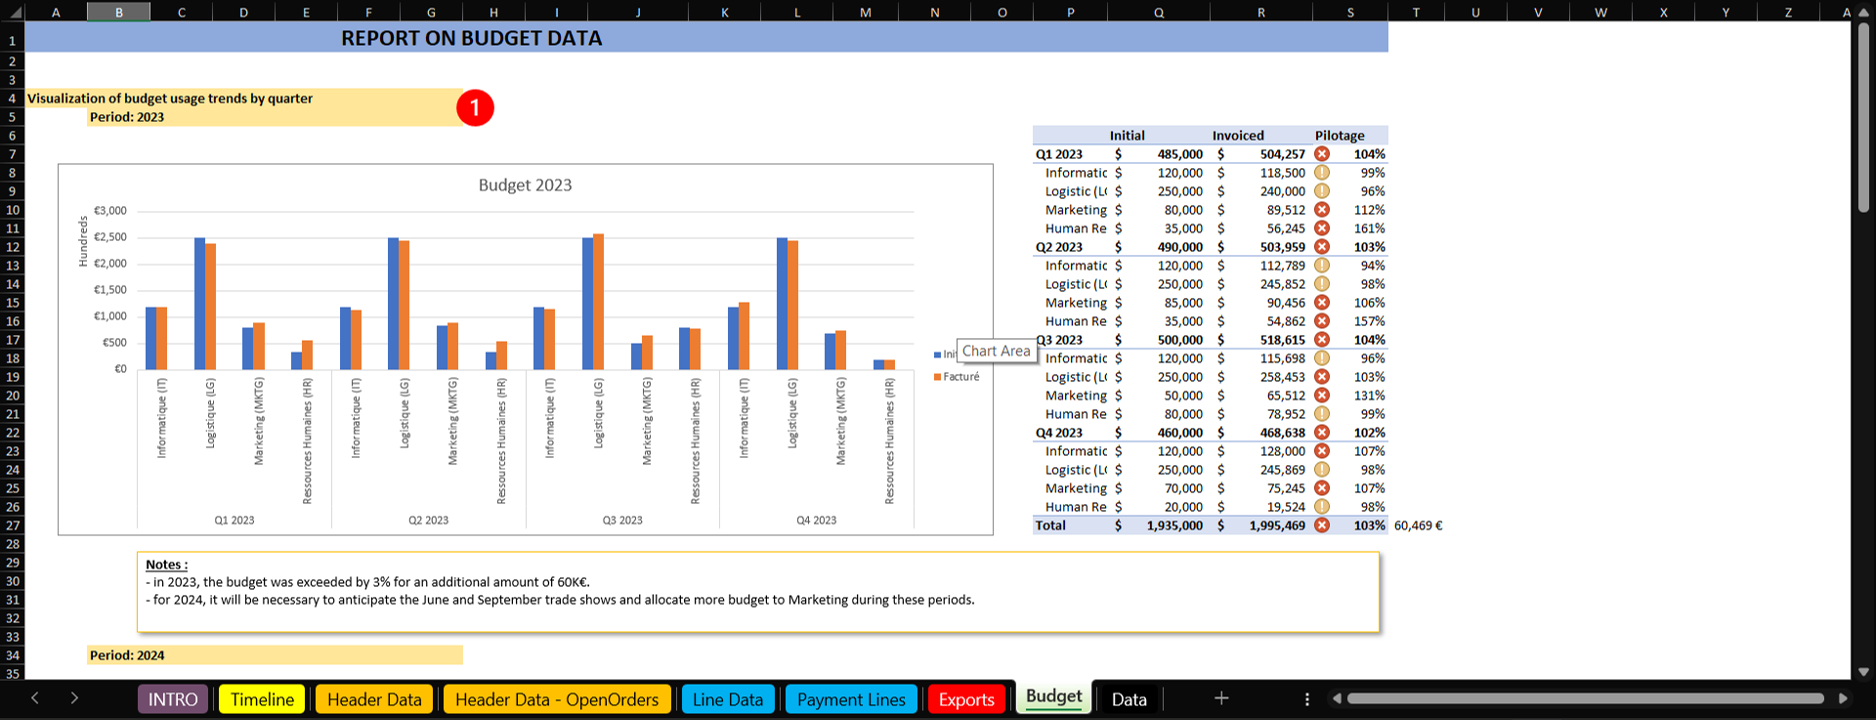Select row 27 header
1876x720 pixels.
pos(13,525)
